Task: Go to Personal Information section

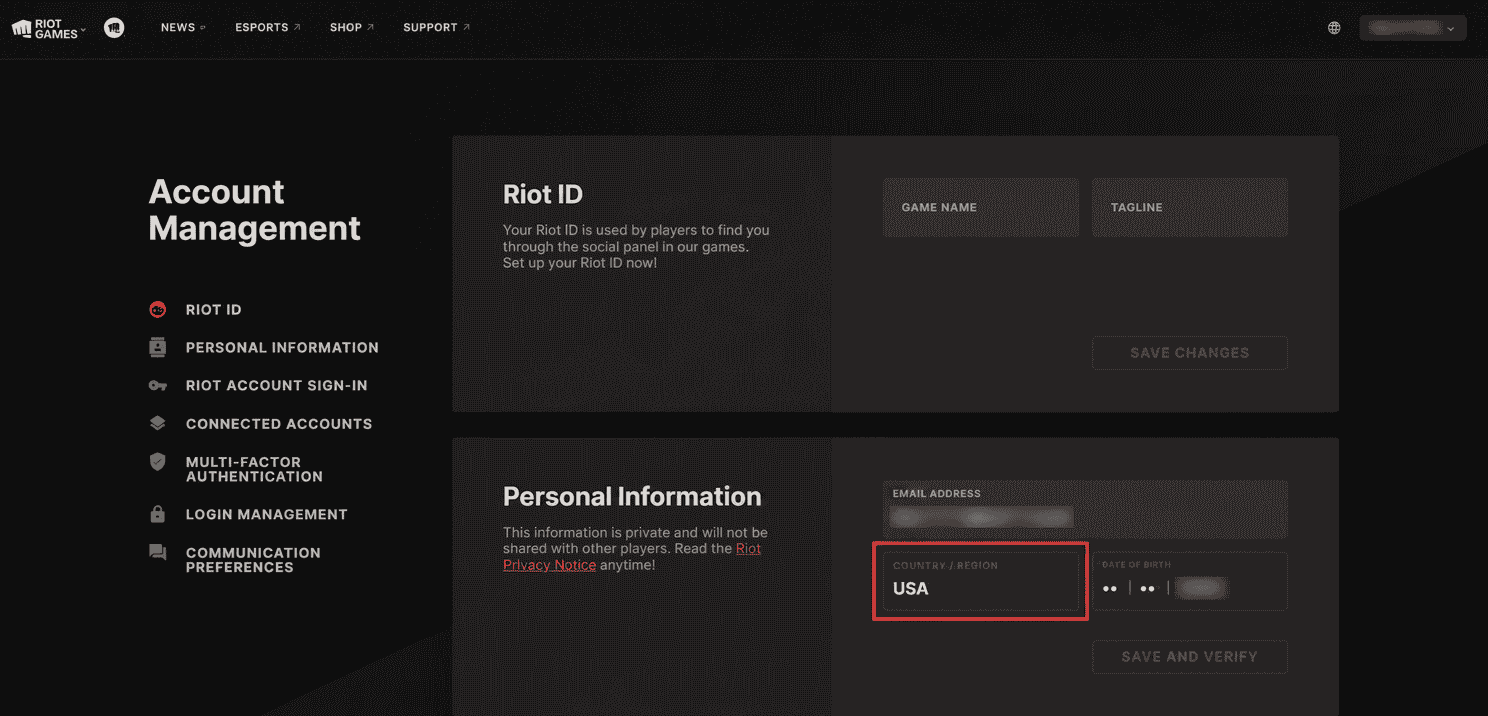Action: (282, 348)
